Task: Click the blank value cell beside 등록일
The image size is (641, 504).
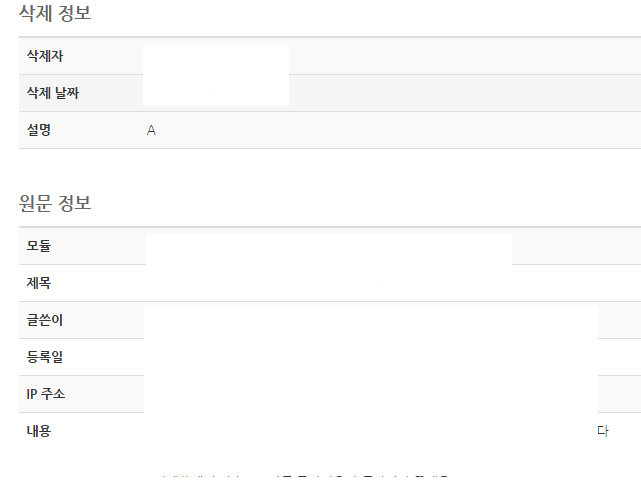Action: pyautogui.click(x=371, y=357)
